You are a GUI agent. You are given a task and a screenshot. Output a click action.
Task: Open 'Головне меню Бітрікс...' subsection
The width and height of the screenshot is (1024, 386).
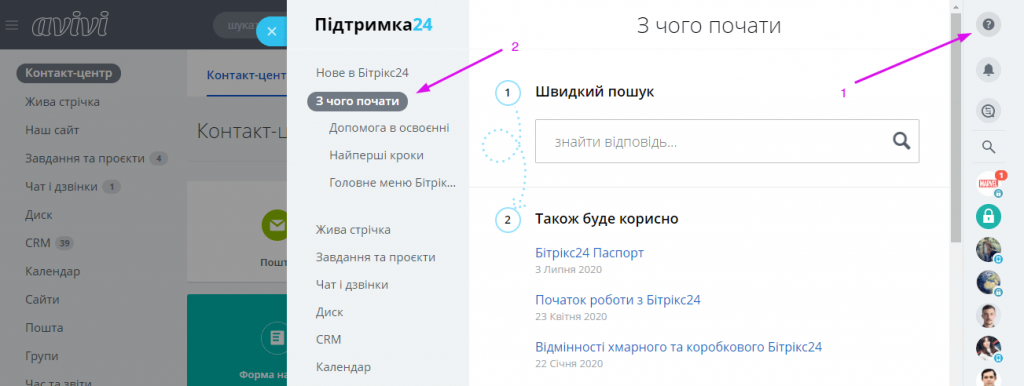(x=392, y=183)
